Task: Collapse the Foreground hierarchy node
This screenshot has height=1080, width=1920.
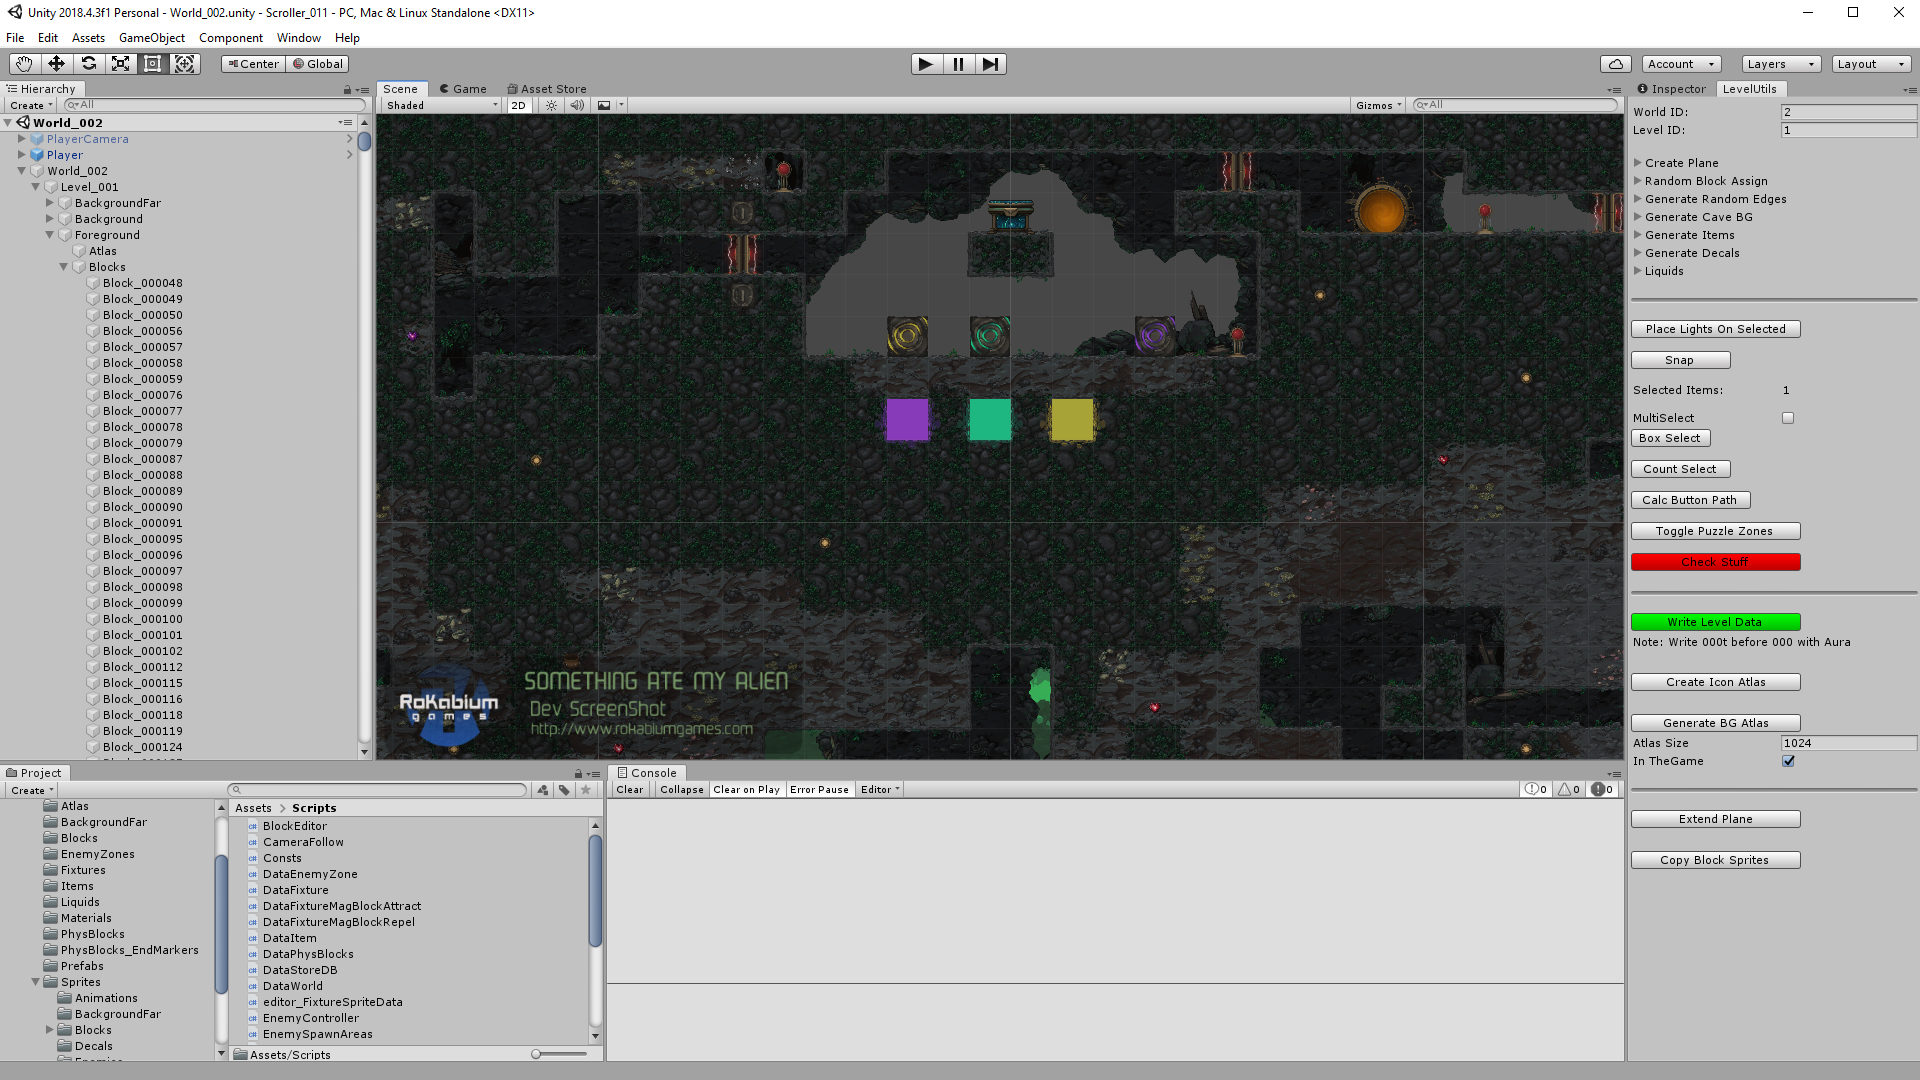Action: point(49,235)
